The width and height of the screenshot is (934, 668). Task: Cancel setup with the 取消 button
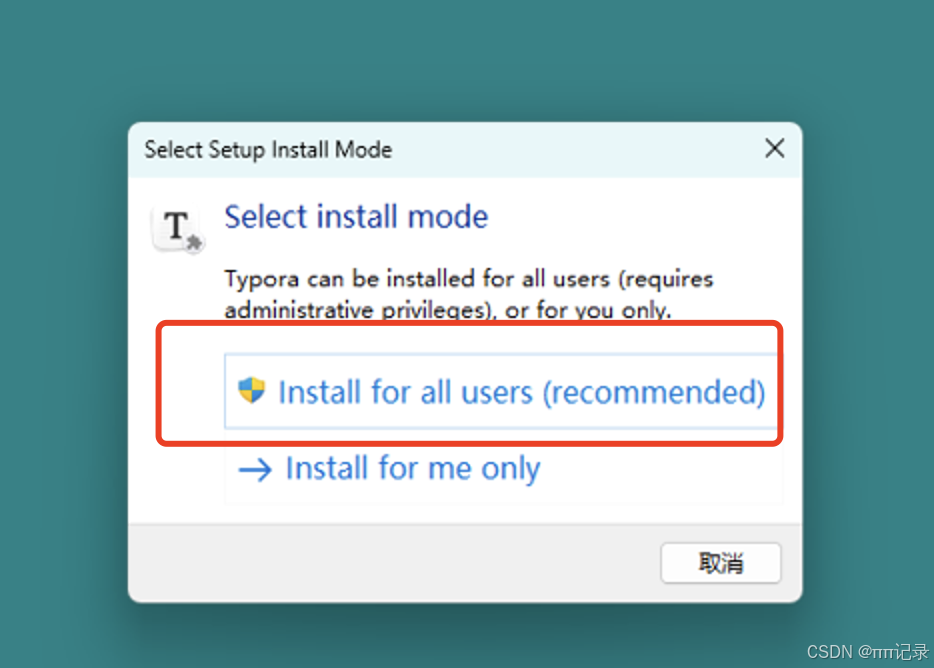pyautogui.click(x=721, y=563)
